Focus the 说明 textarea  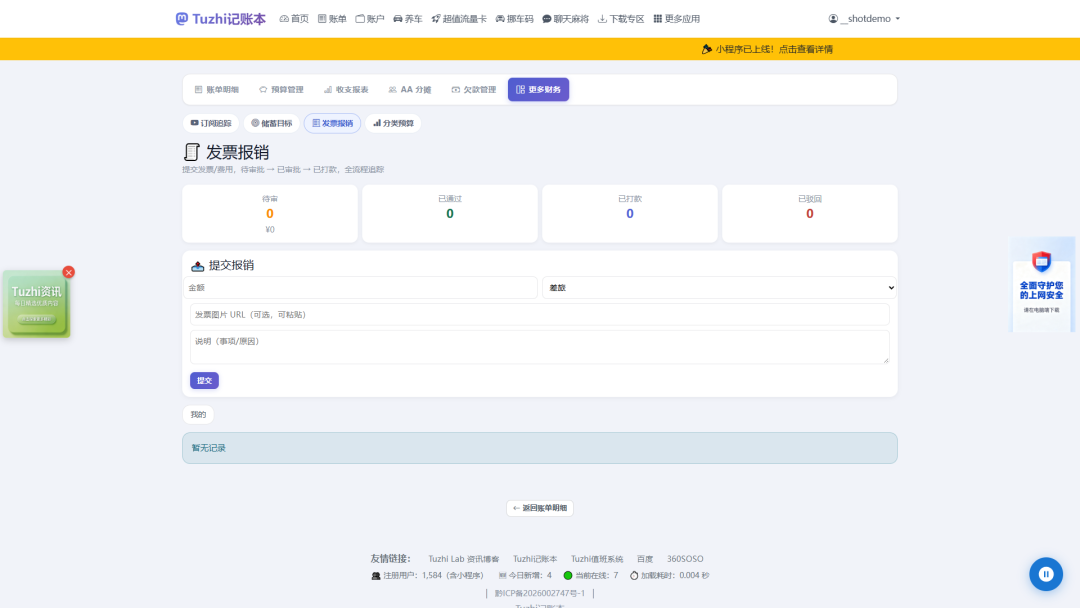click(539, 347)
